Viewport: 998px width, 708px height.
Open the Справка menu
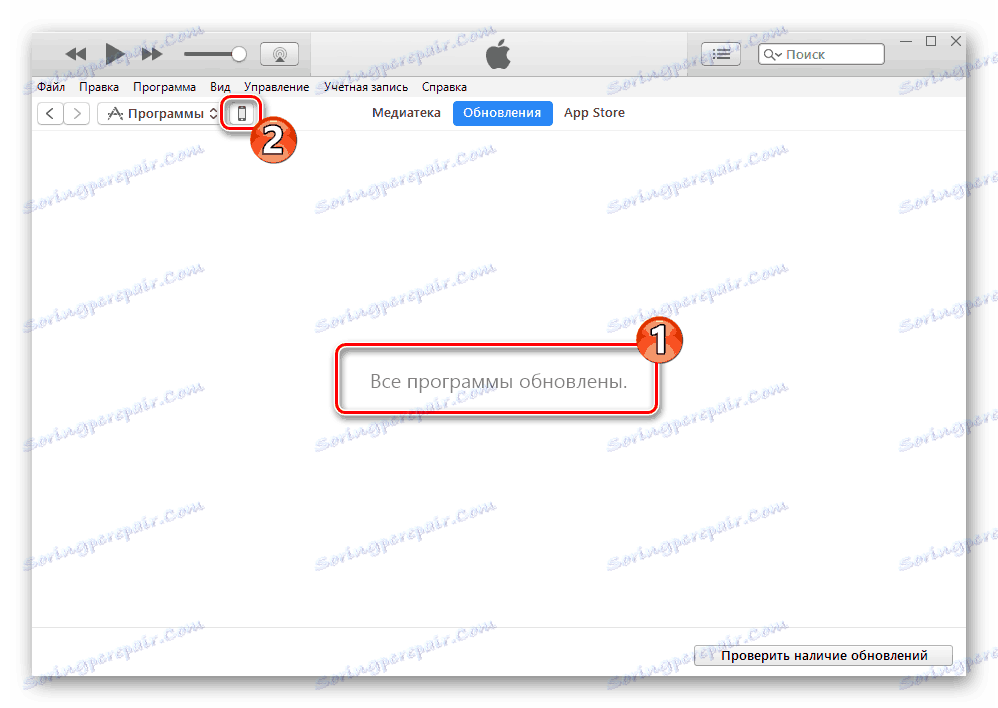tap(444, 87)
